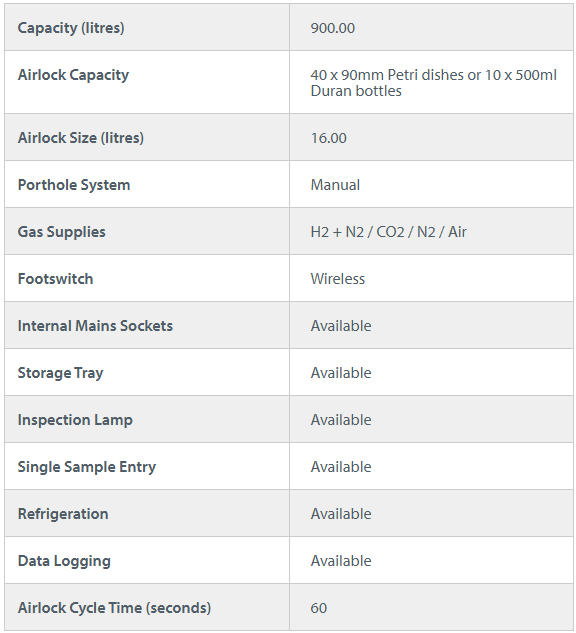576x633 pixels.
Task: Click the Airlock Capacity row label
Action: (73, 75)
